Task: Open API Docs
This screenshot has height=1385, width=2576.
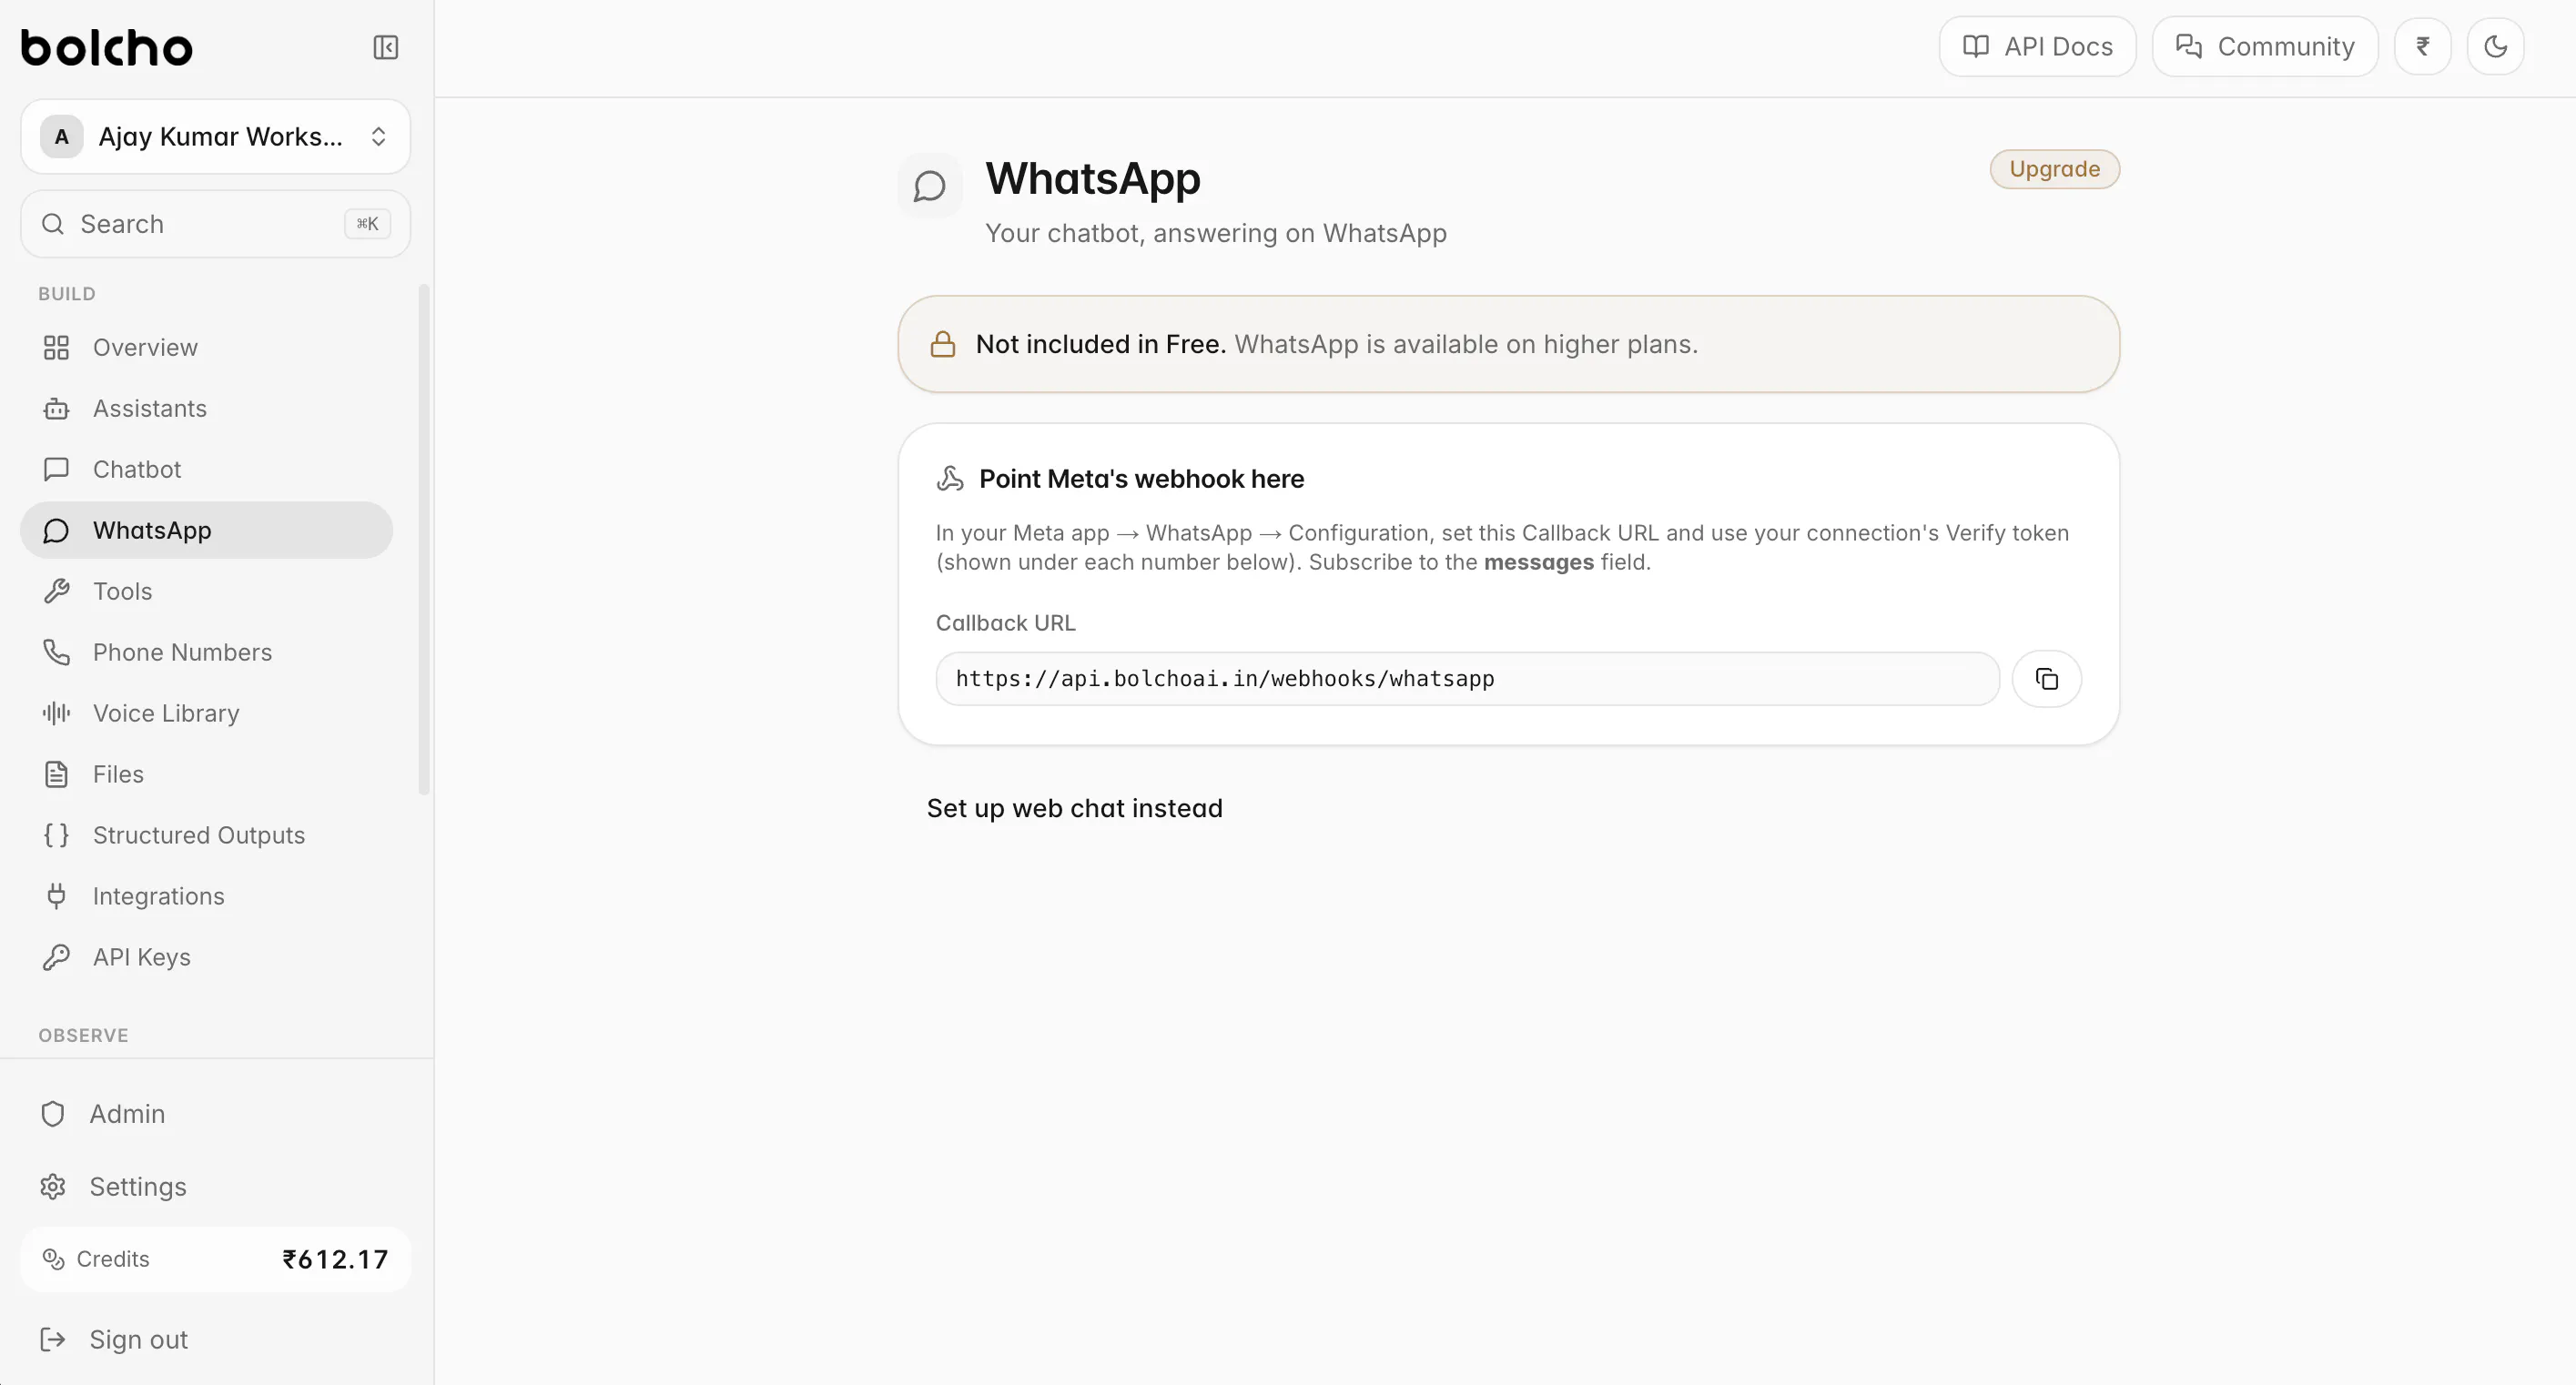Action: pyautogui.click(x=2037, y=46)
